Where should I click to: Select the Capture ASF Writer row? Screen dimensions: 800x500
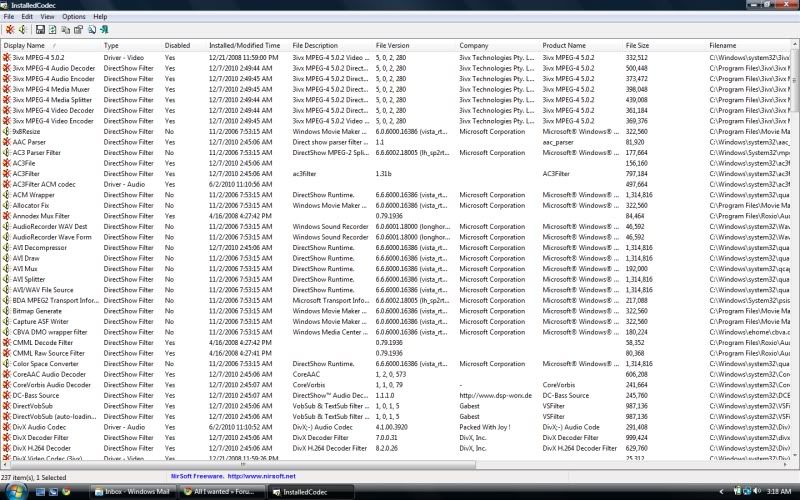pos(395,321)
